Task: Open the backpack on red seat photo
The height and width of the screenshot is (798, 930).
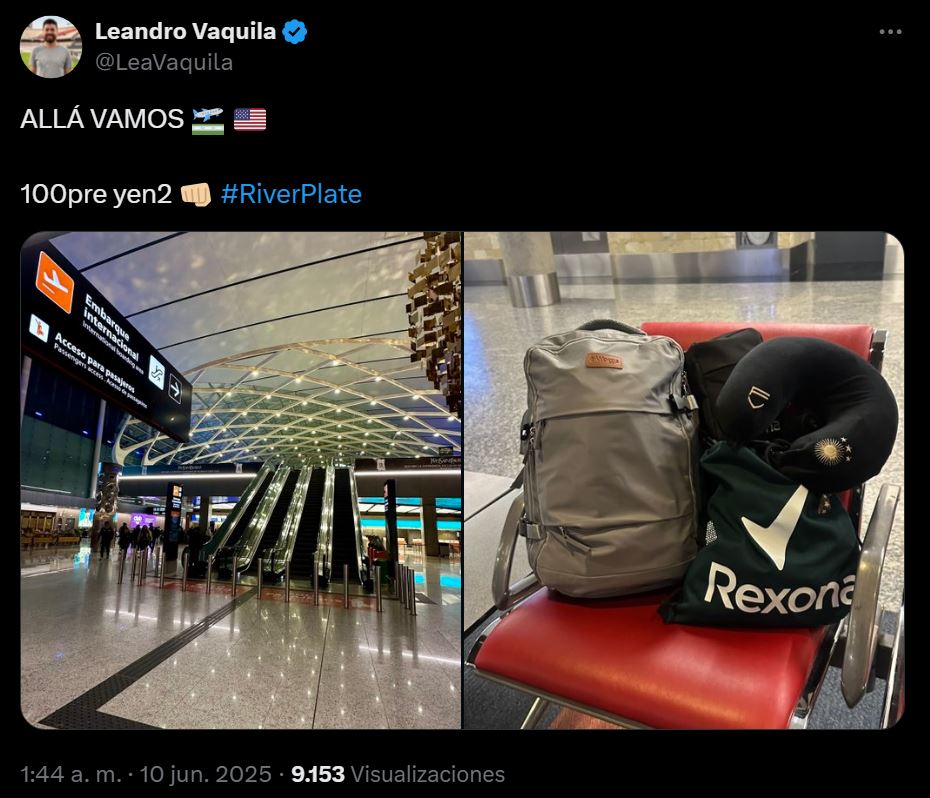Action: pyautogui.click(x=683, y=480)
